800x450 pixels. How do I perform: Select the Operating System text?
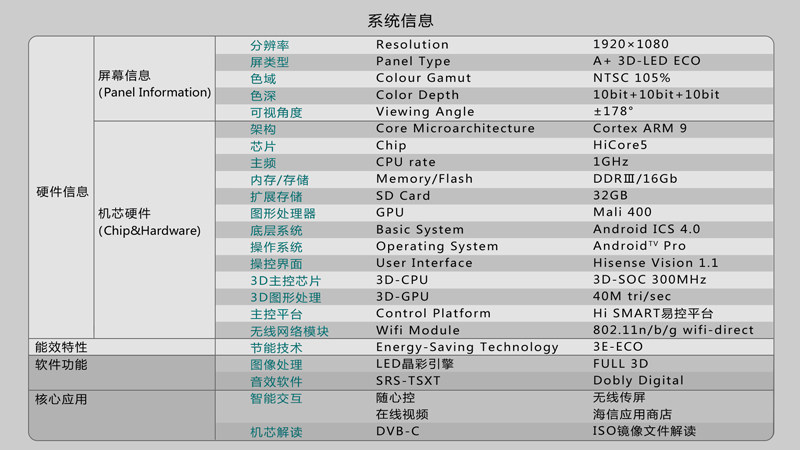click(x=437, y=246)
